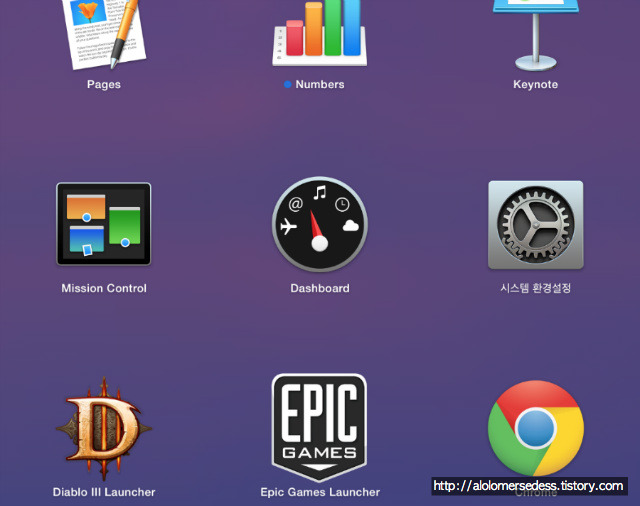Screen dimensions: 640x506
Task: Click the 'Numbers' label text
Action: (320, 84)
